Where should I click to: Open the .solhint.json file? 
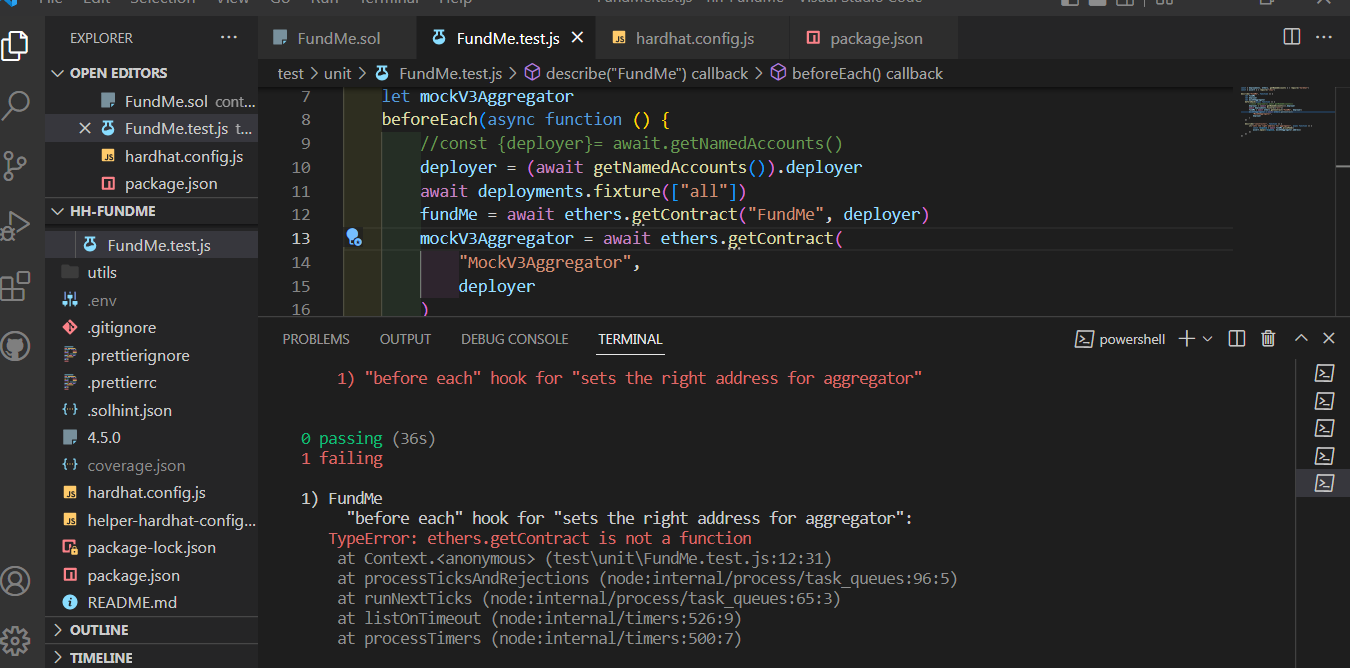[x=151, y=410]
